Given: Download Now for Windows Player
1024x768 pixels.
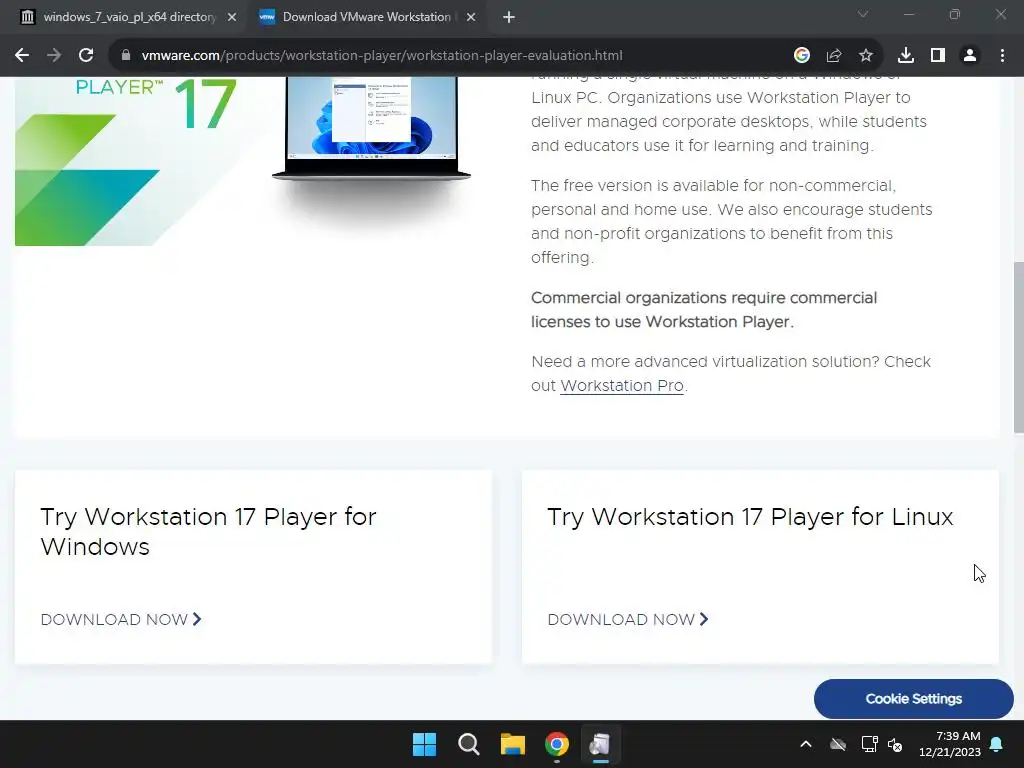Looking at the screenshot, I should click(x=121, y=619).
